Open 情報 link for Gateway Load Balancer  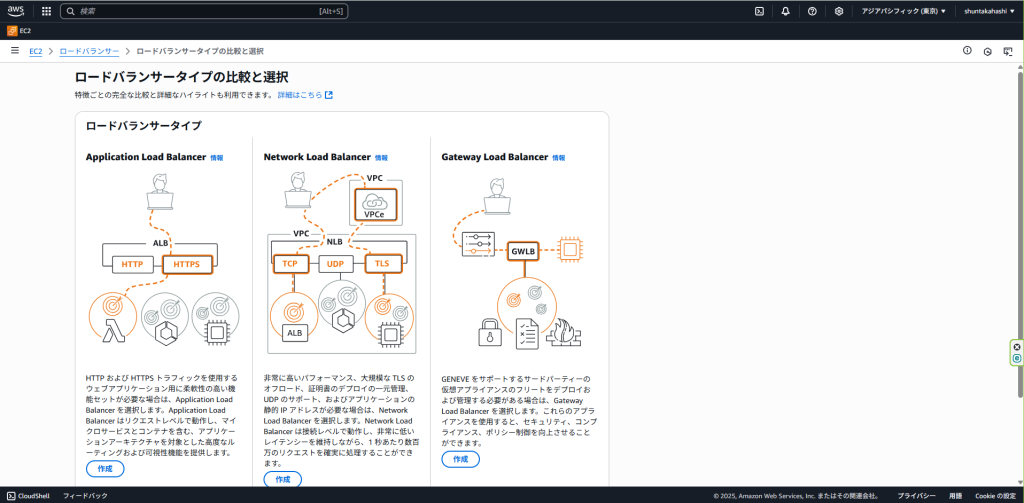pyautogui.click(x=559, y=157)
